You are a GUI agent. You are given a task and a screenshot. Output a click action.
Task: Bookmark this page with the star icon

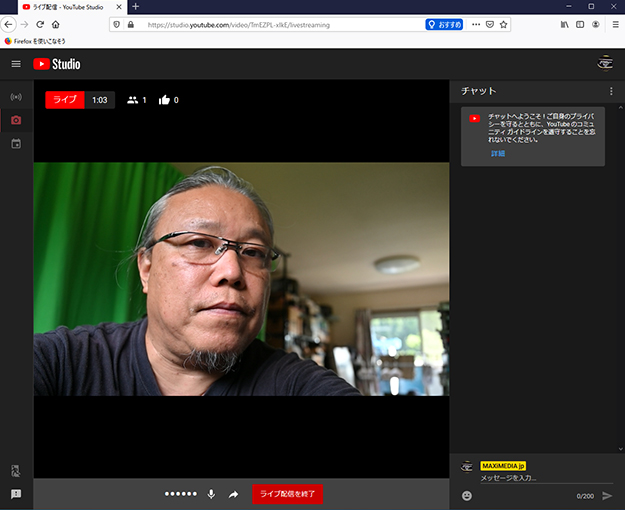coord(504,24)
